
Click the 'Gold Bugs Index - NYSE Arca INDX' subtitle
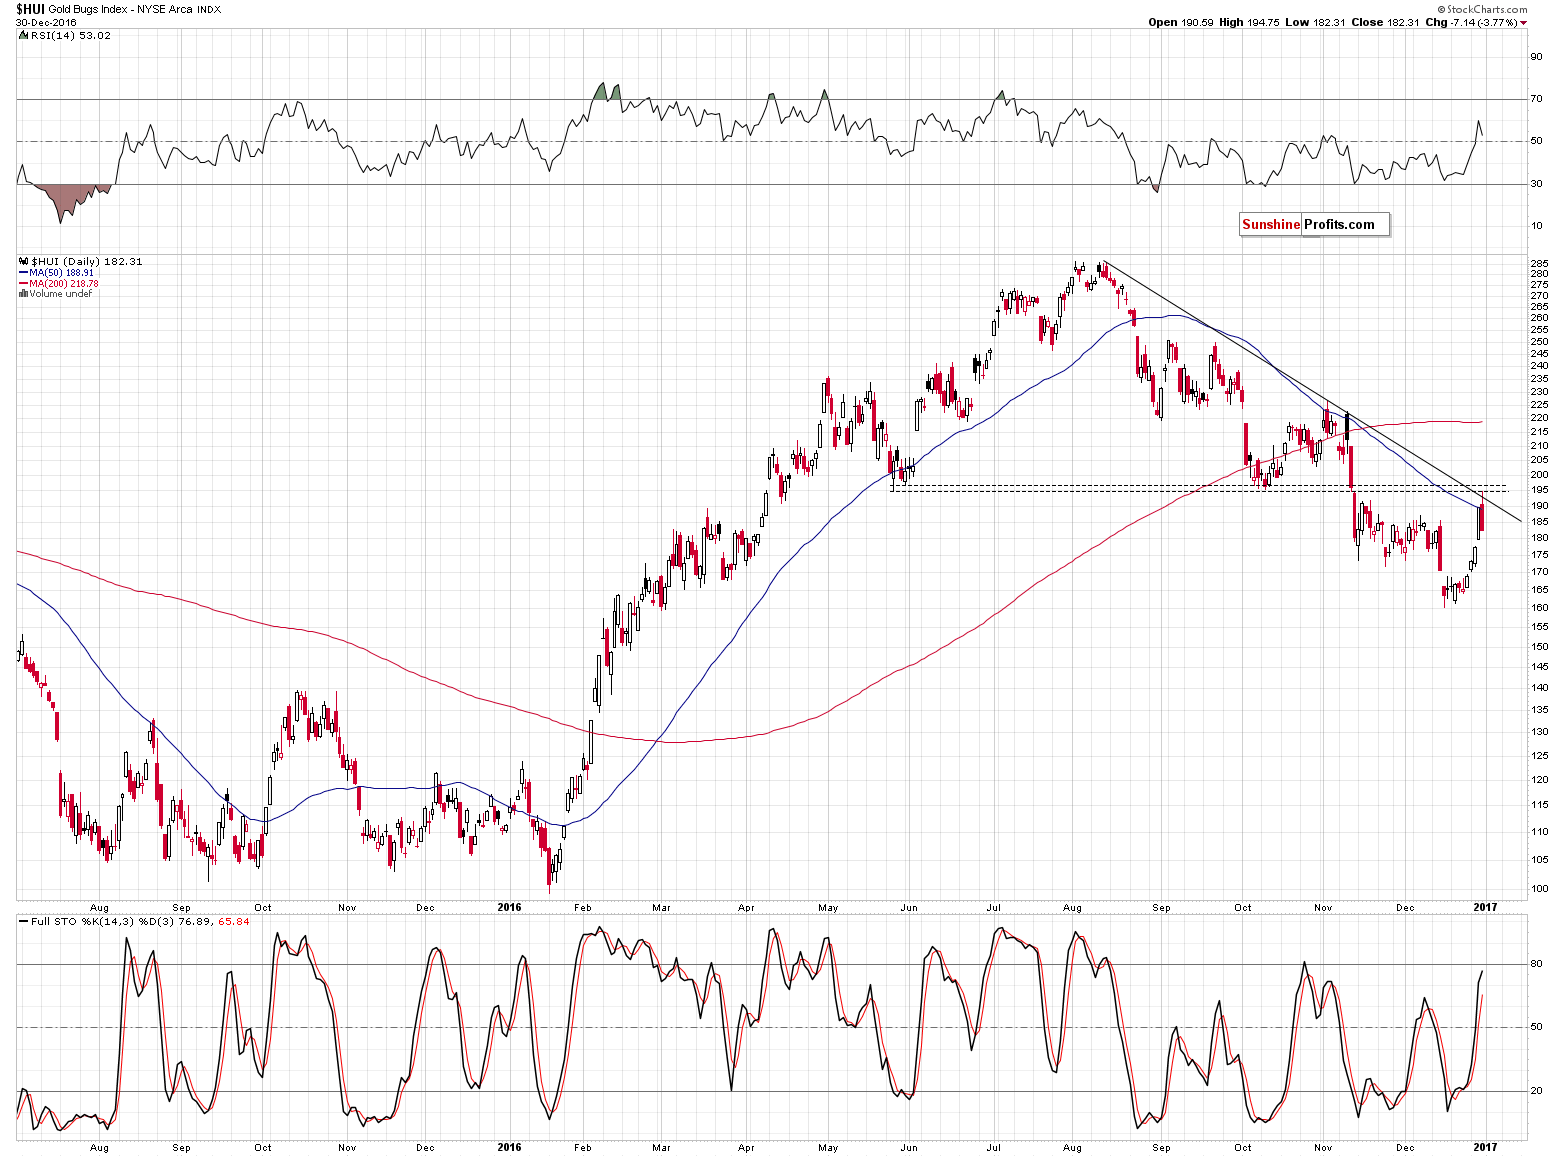(x=135, y=9)
